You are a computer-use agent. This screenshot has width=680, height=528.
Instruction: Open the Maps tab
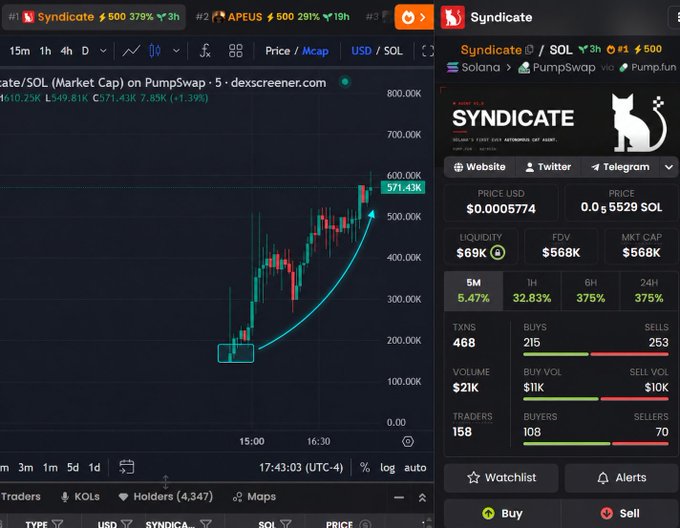pos(254,497)
